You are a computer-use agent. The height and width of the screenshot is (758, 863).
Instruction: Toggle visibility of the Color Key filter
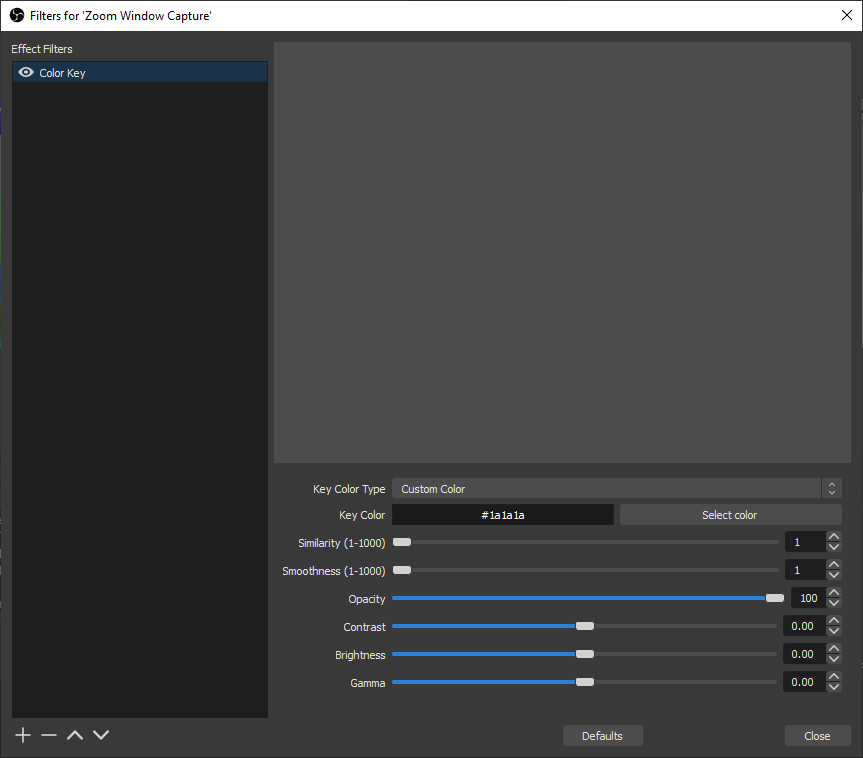click(26, 71)
